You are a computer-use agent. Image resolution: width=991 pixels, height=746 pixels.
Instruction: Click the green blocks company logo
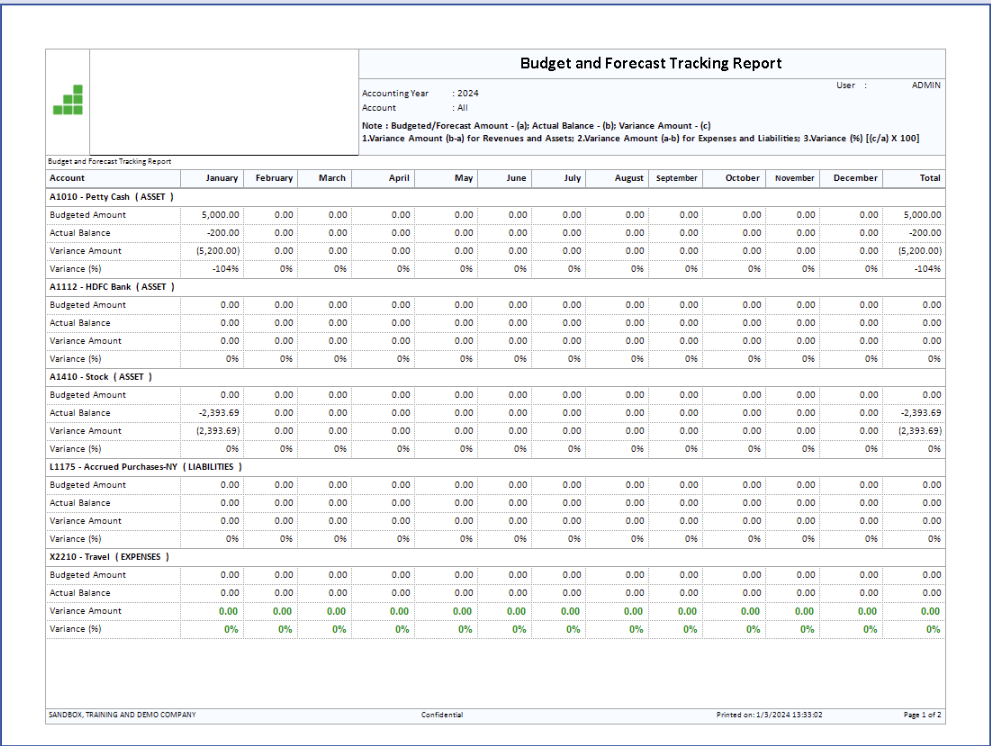68,100
